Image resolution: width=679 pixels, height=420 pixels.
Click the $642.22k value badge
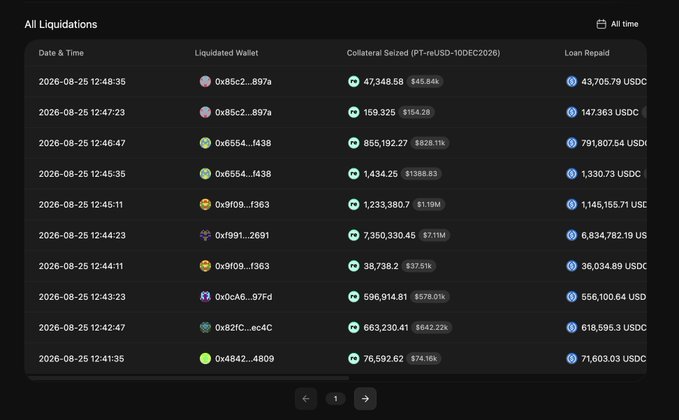(432, 327)
